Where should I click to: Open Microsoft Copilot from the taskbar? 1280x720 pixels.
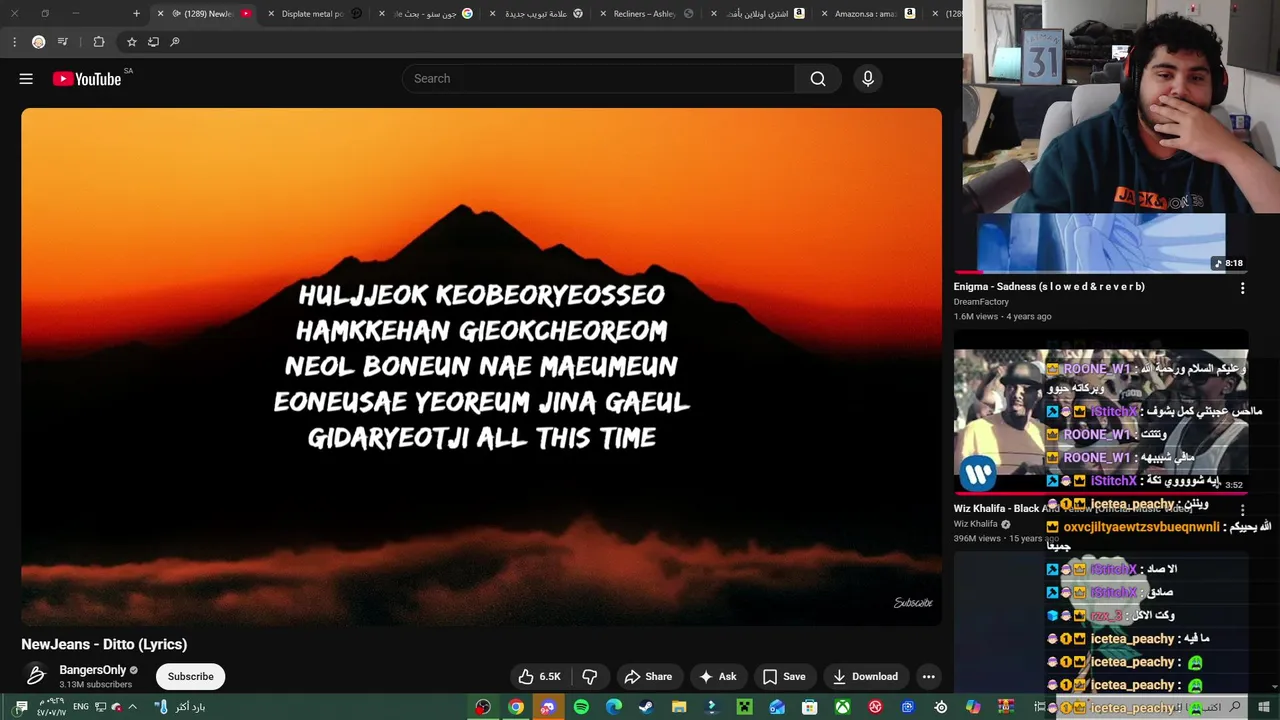pyautogui.click(x=973, y=707)
